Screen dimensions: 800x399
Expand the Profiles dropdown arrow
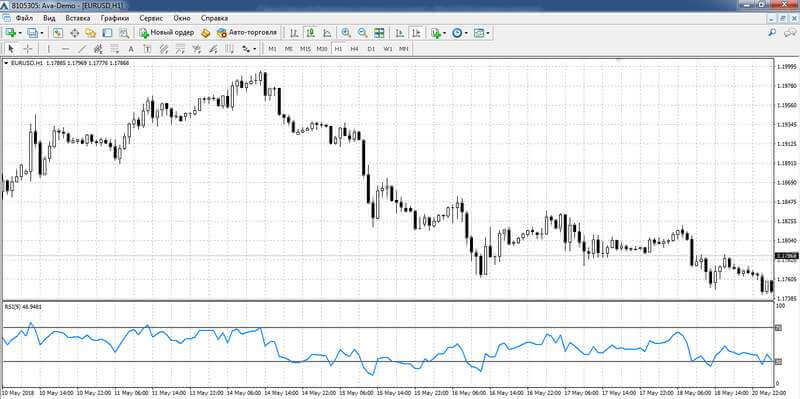tap(42, 33)
